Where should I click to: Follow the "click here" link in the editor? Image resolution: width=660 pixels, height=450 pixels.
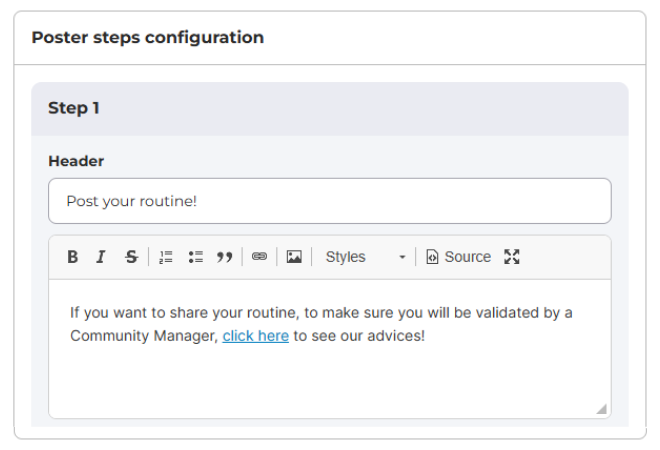pos(256,336)
